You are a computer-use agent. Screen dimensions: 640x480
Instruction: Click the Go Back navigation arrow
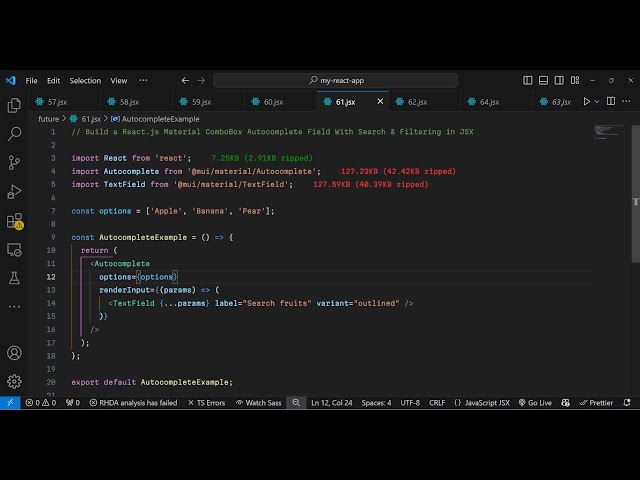pos(185,80)
